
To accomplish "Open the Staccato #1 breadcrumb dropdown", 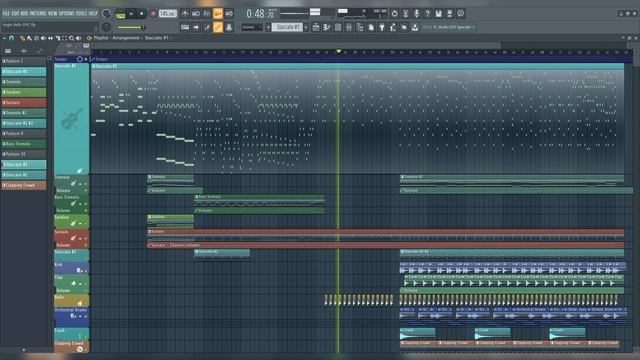I will pos(156,38).
